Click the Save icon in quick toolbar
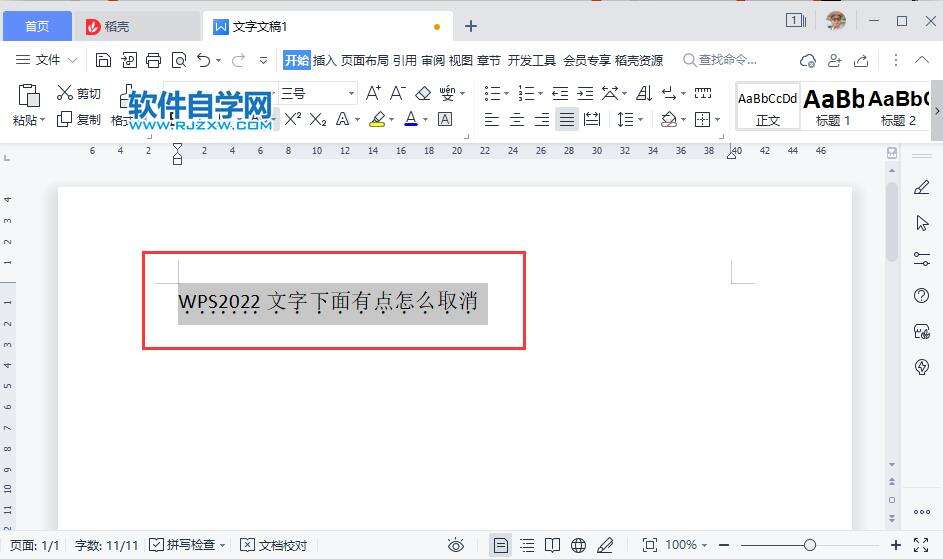This screenshot has width=943, height=559. coord(103,60)
